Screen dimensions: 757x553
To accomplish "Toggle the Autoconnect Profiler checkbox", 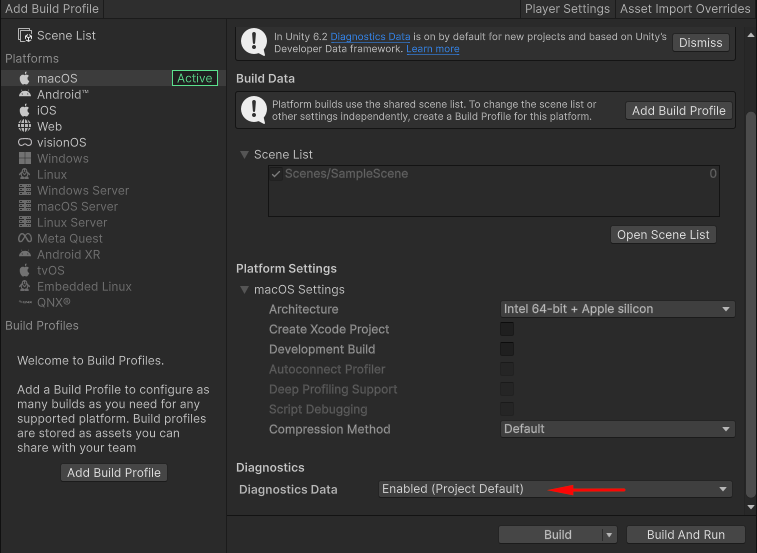I will coord(507,369).
